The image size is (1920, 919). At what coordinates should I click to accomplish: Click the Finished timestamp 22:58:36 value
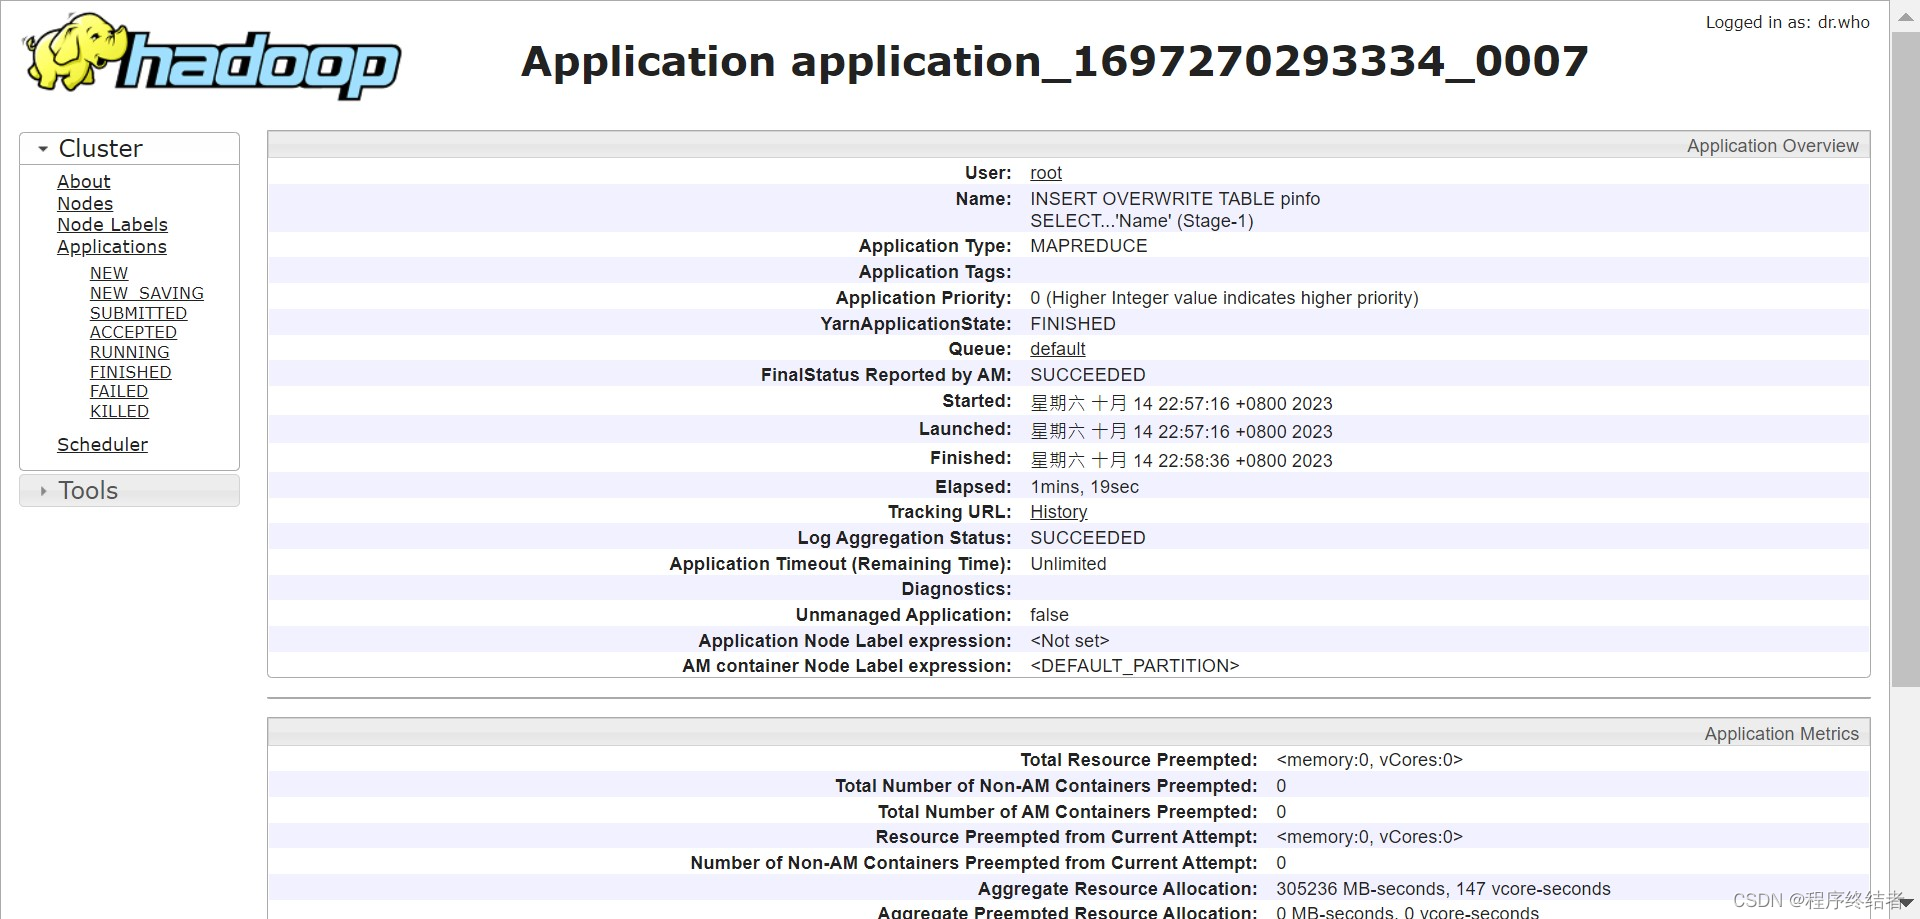point(1181,460)
